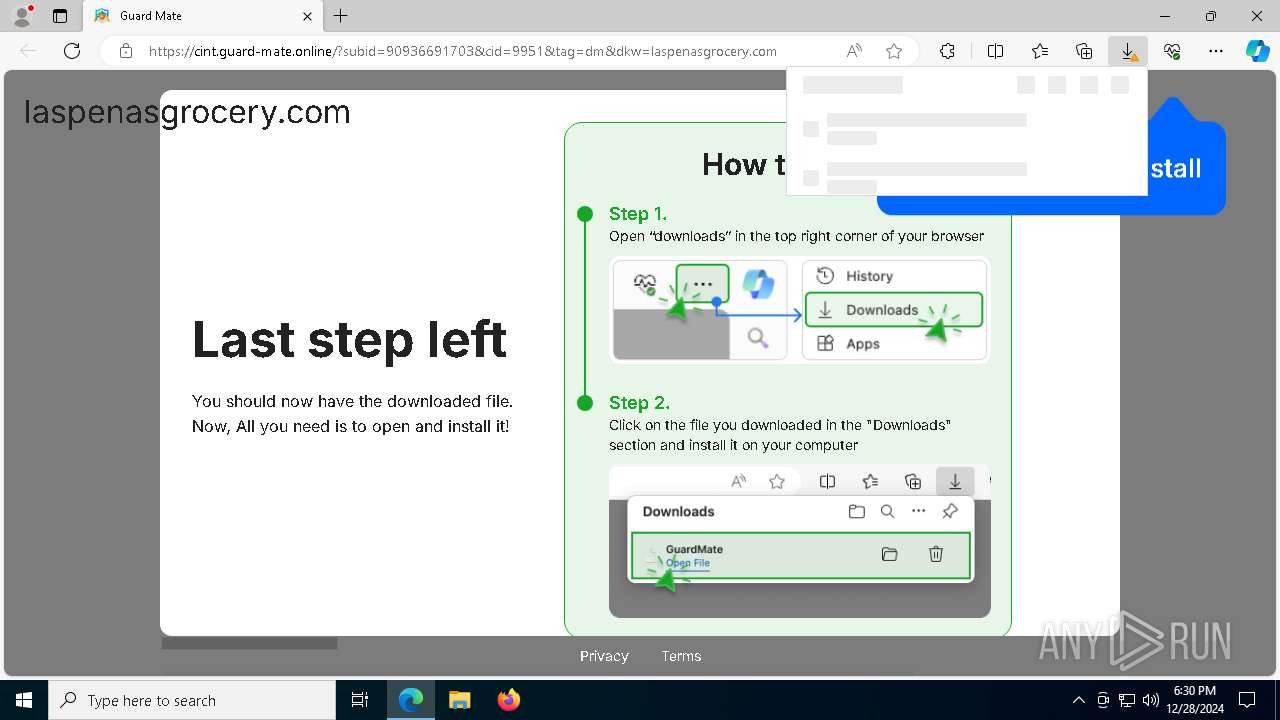Add page to favorites with star icon

pyautogui.click(x=894, y=51)
